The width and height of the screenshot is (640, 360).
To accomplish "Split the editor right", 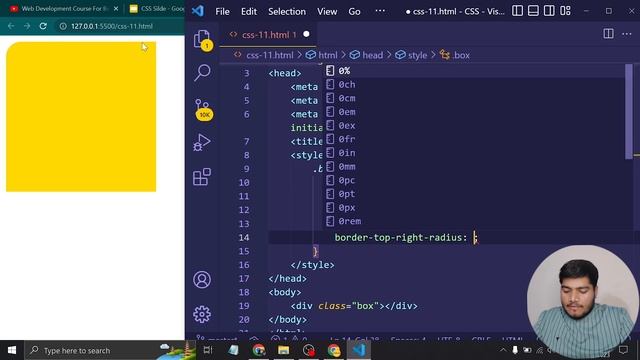I will point(608,34).
